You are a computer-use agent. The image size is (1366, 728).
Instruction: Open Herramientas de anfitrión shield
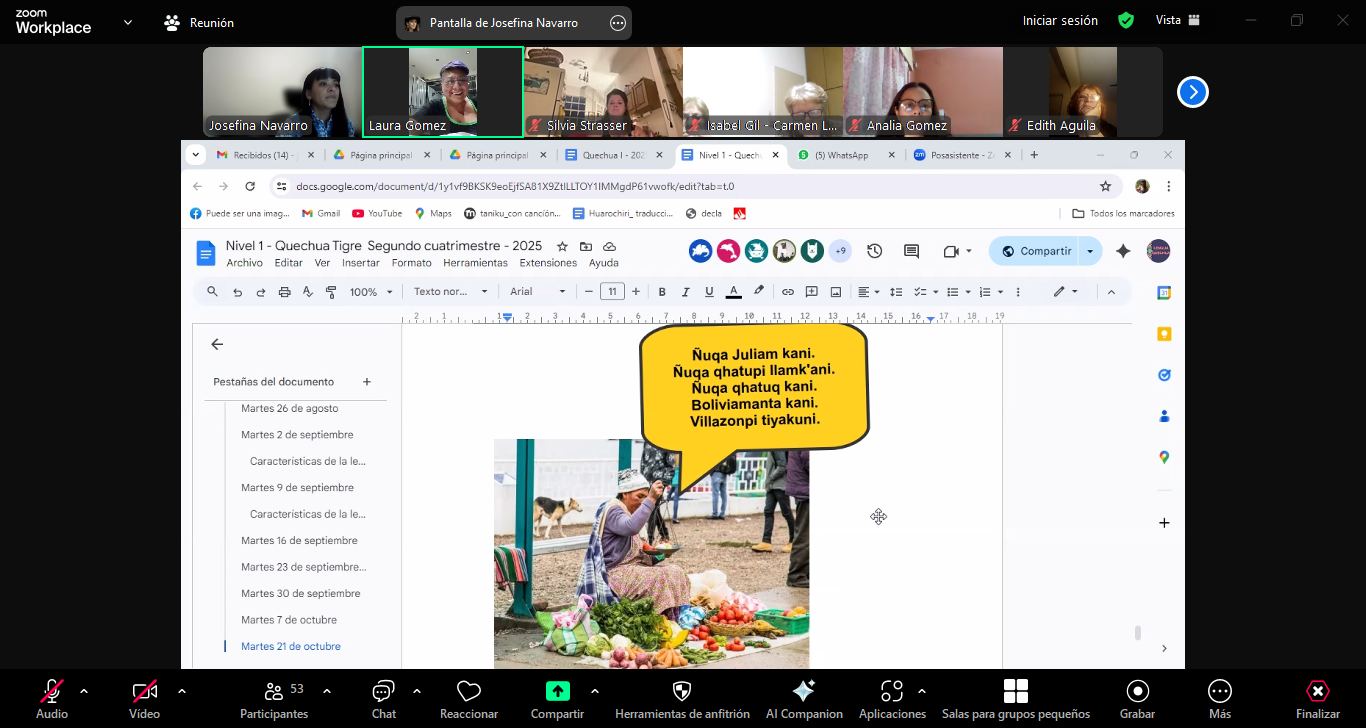tap(682, 692)
